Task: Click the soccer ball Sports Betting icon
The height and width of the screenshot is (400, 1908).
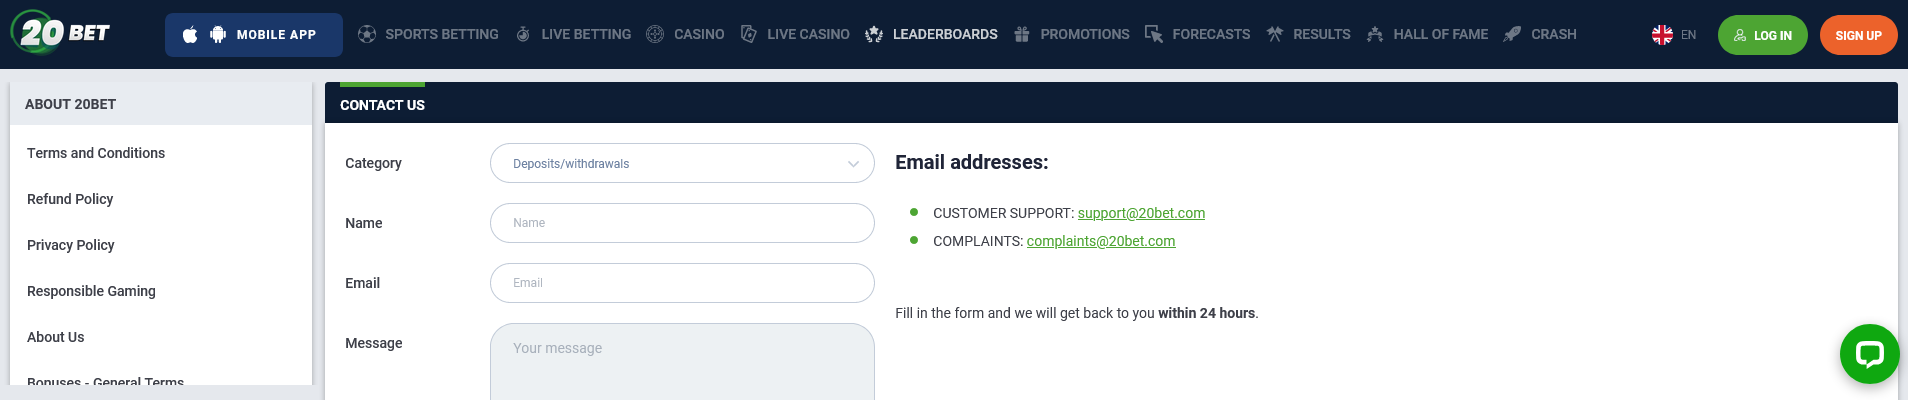Action: coord(367,34)
